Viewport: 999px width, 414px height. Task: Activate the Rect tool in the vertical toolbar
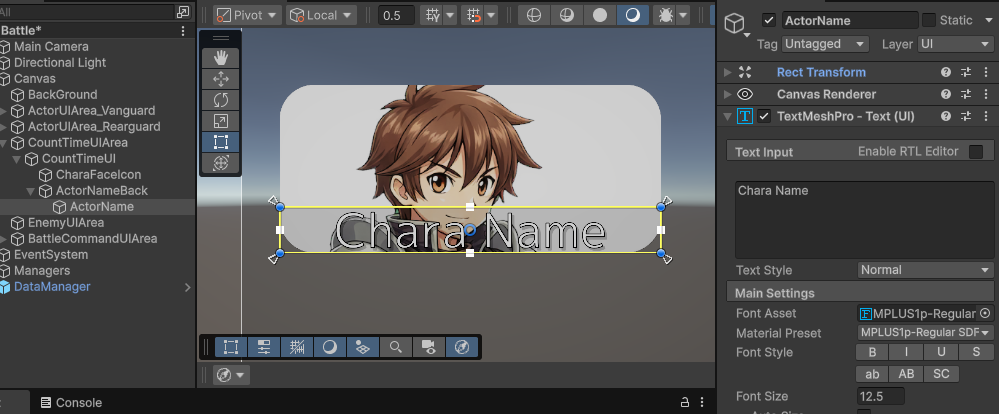(221, 141)
